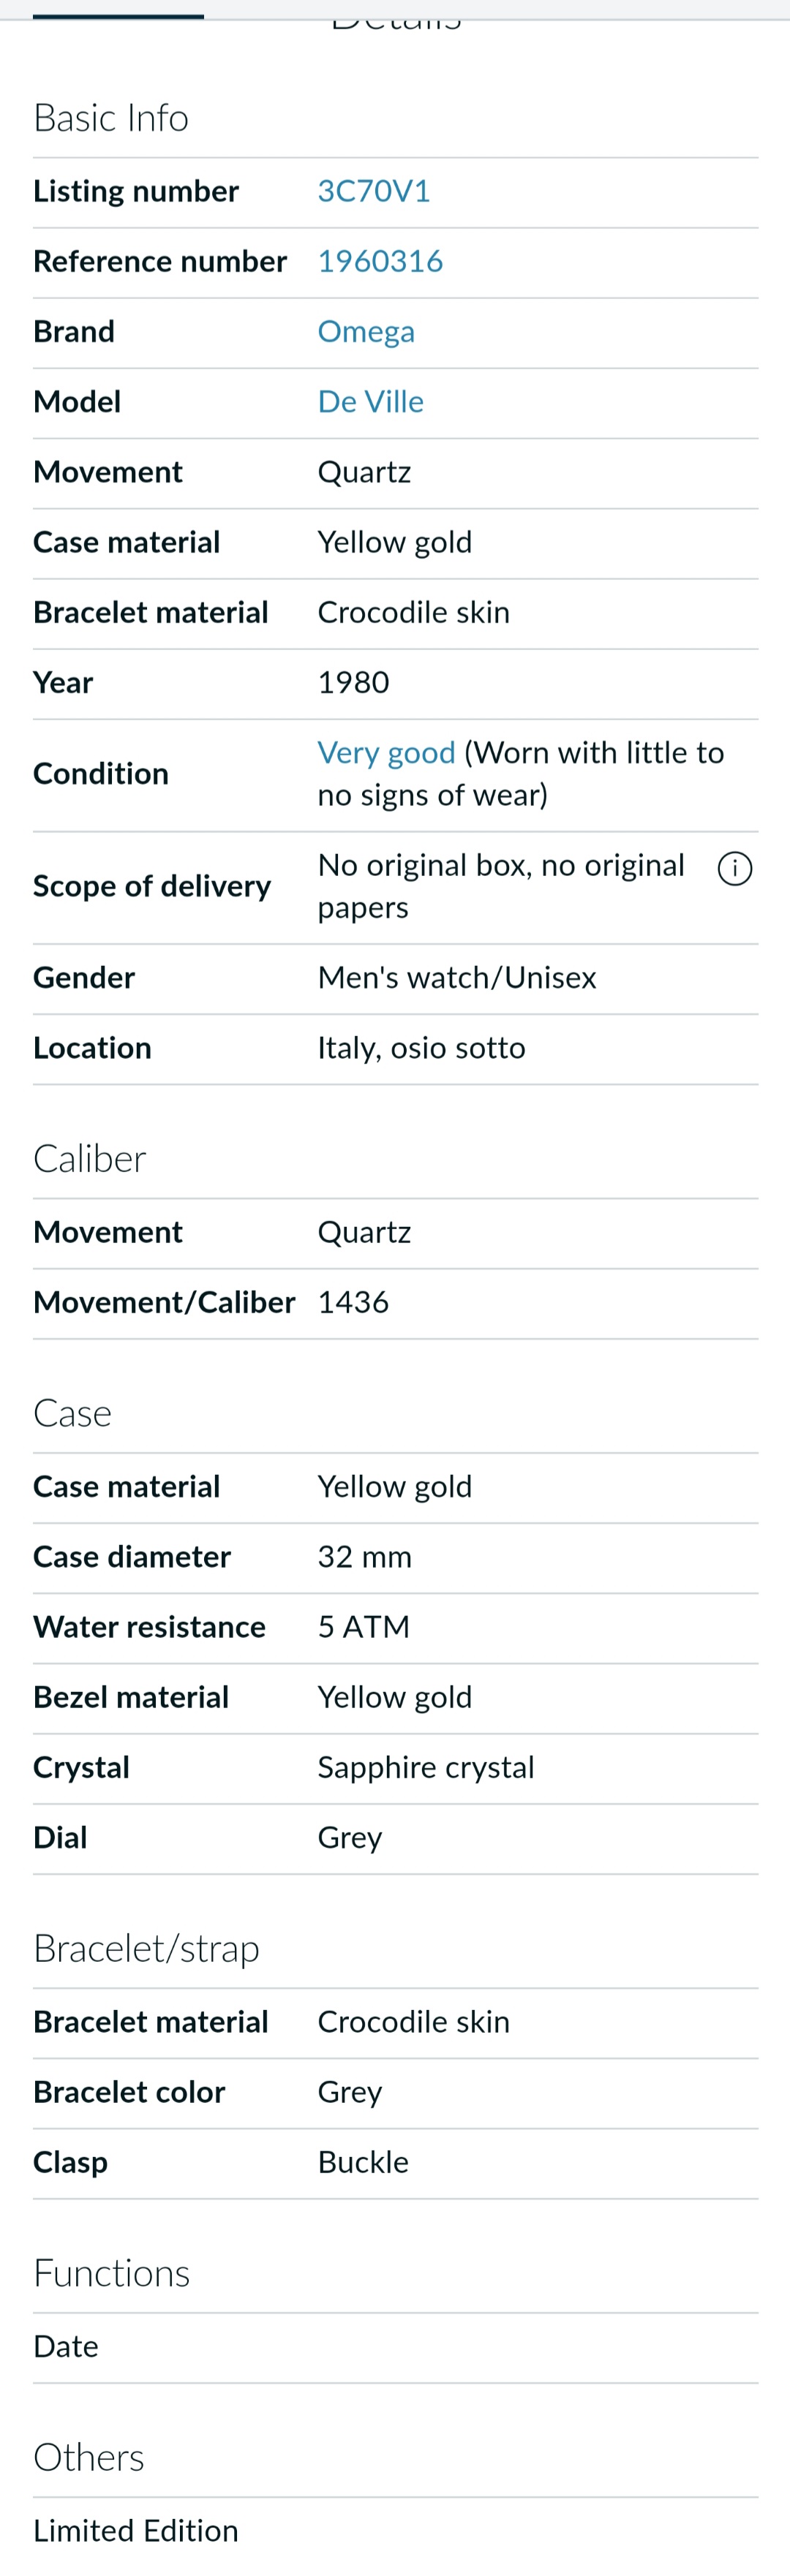Image resolution: width=790 pixels, height=2576 pixels.
Task: Click the Basic Info section heading
Action: 111,118
